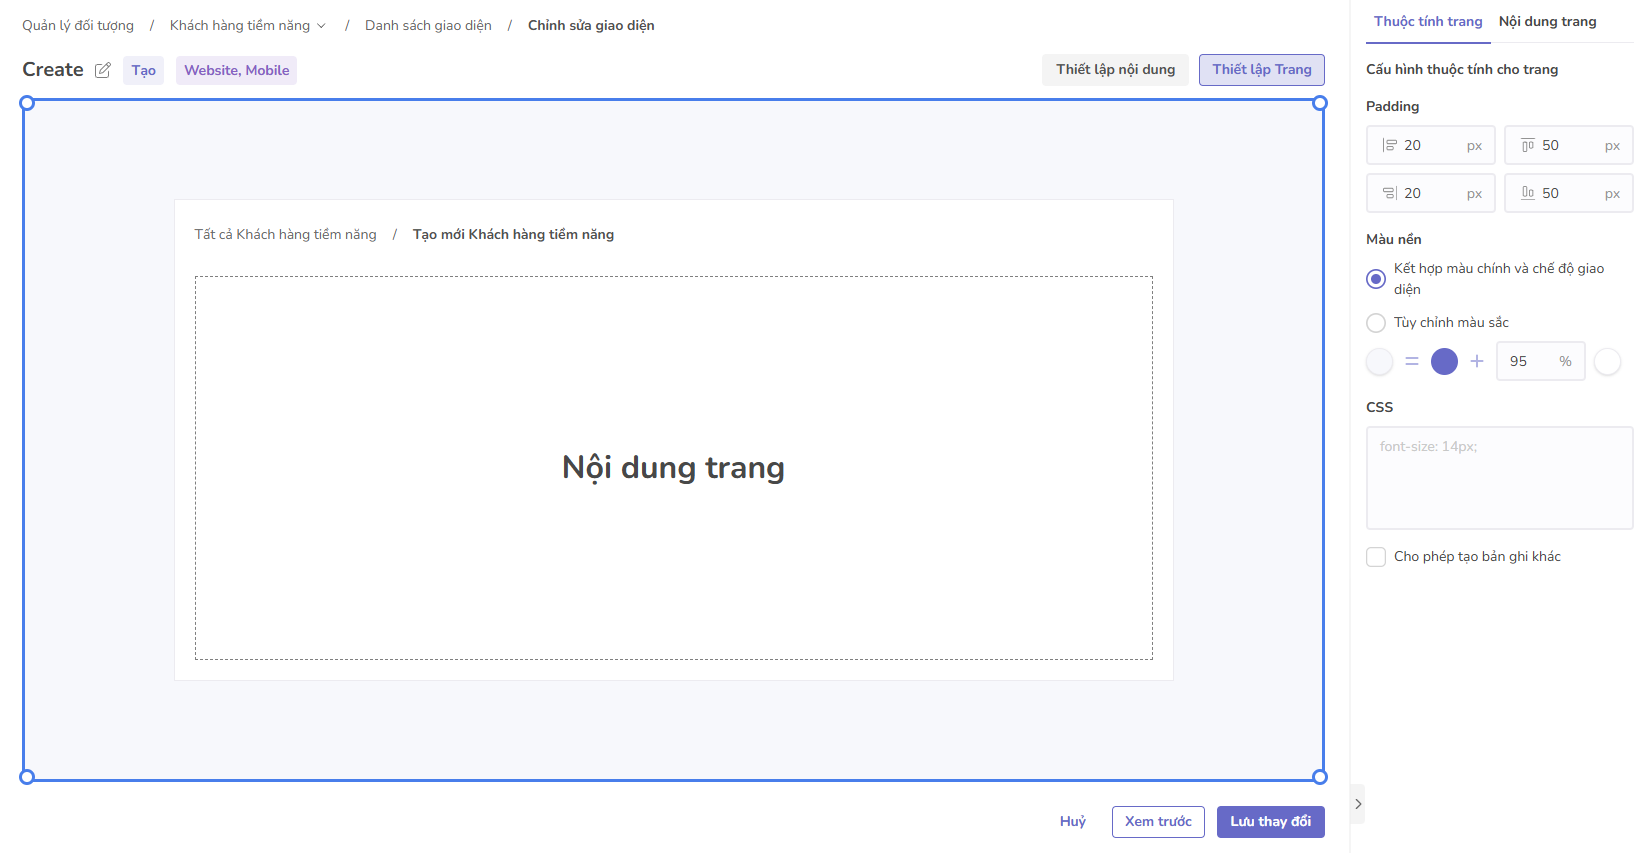Click Thiết lập Trang button

(x=1262, y=69)
